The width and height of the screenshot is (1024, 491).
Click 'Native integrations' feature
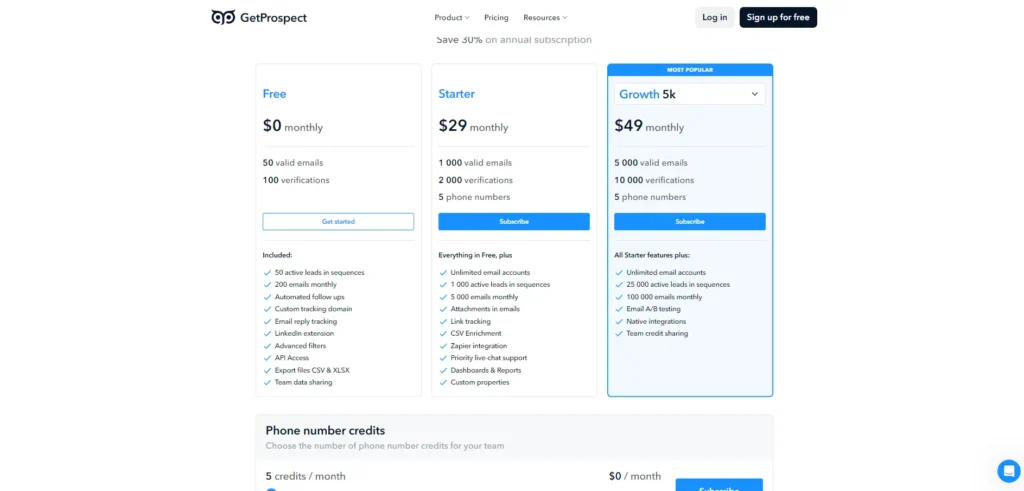pos(656,321)
